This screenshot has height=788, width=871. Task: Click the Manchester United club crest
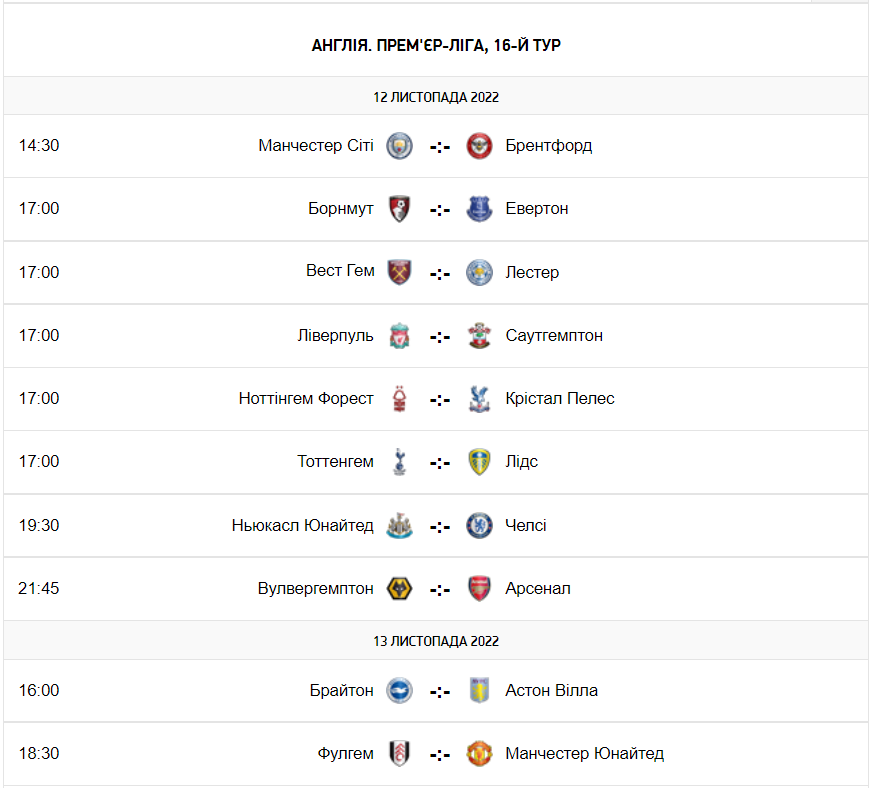(480, 753)
